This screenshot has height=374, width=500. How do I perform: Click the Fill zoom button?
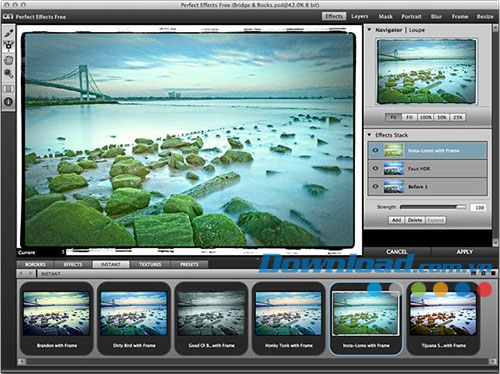click(x=409, y=117)
